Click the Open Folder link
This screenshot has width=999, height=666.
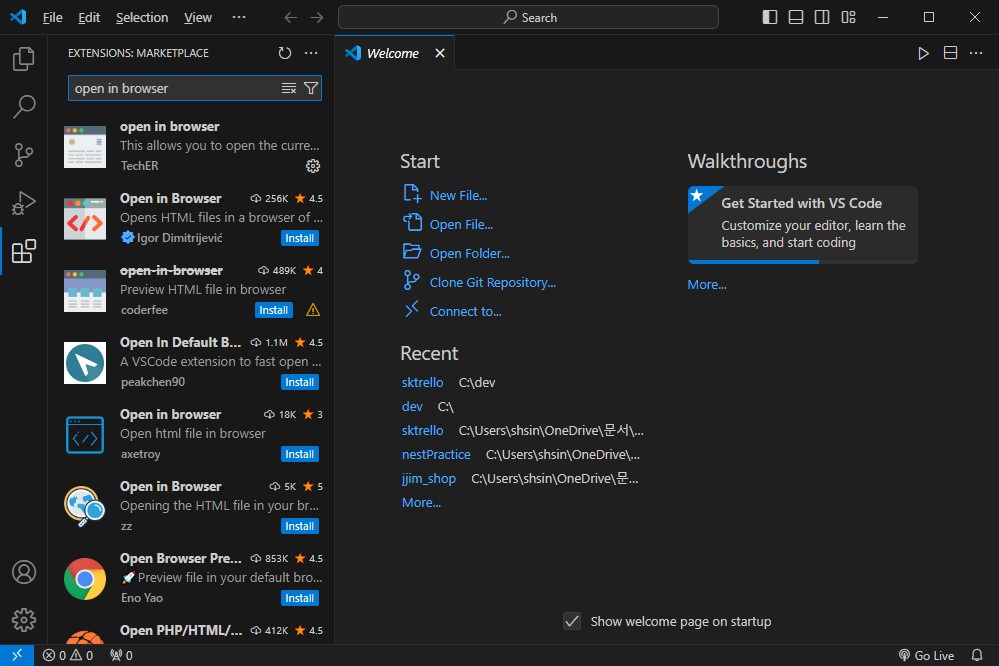[469, 254]
